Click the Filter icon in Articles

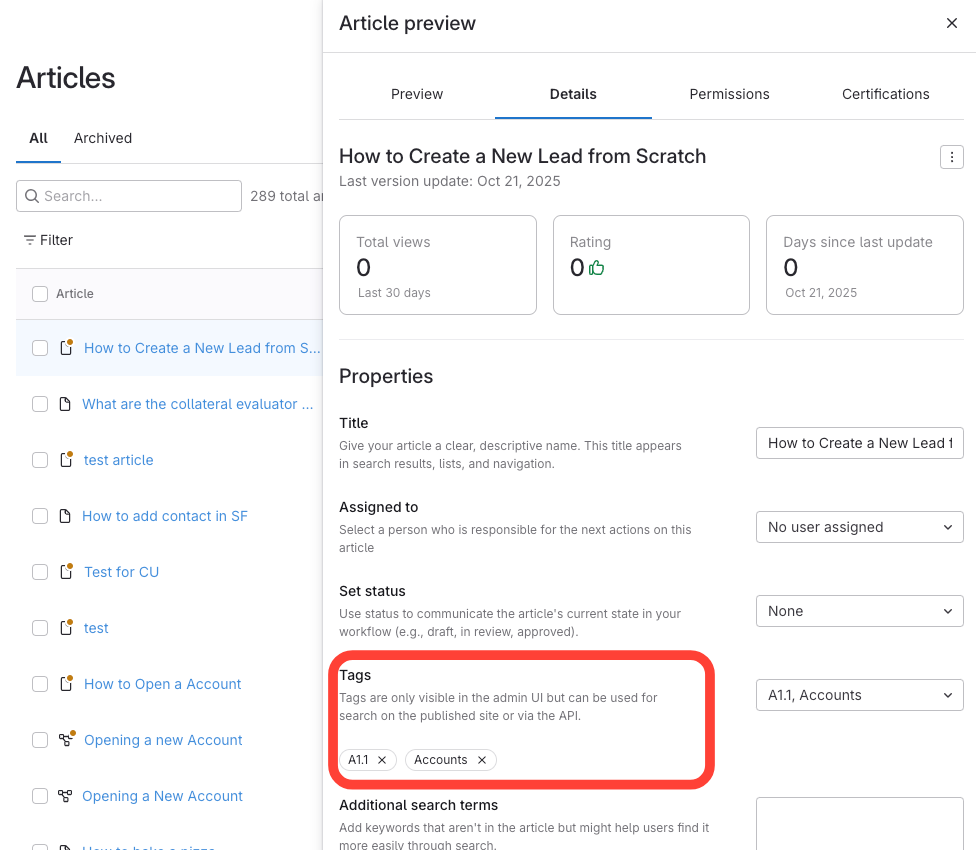pyautogui.click(x=30, y=240)
